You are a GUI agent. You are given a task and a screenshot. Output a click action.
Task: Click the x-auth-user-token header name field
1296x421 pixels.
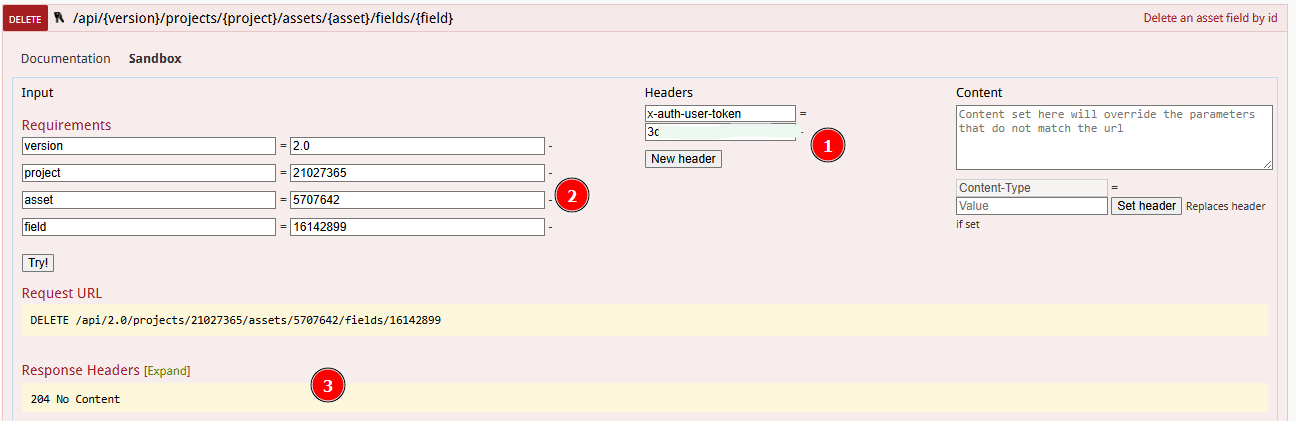coord(721,114)
